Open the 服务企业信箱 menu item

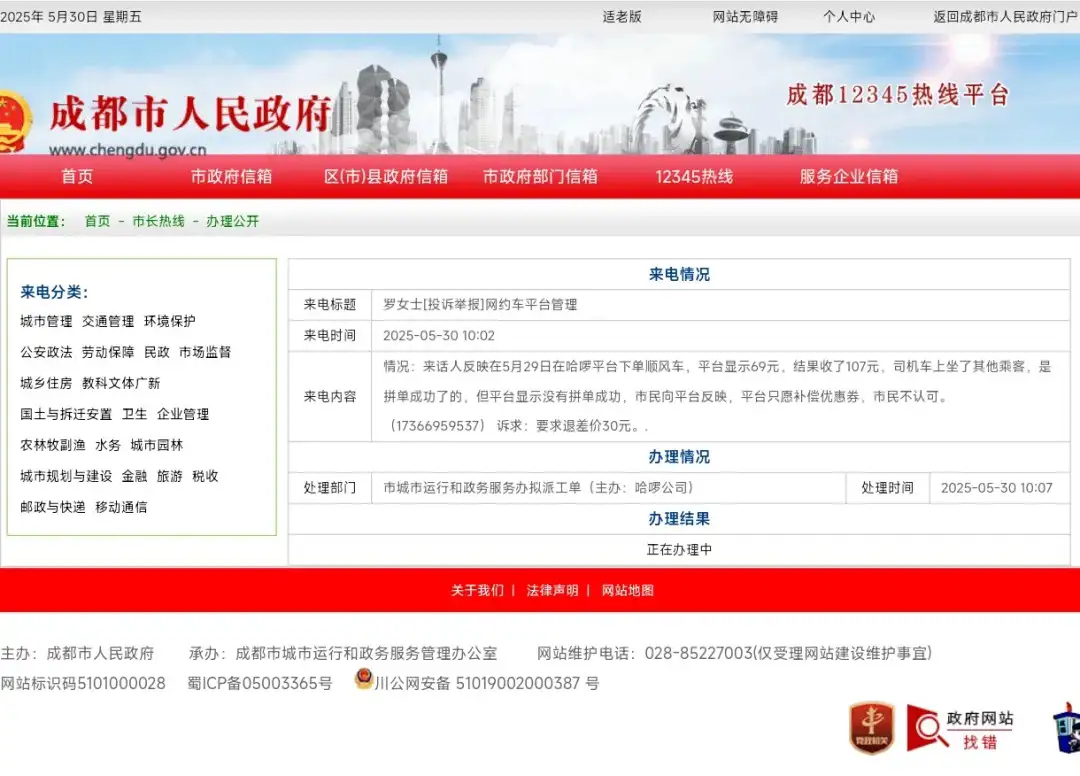(848, 176)
